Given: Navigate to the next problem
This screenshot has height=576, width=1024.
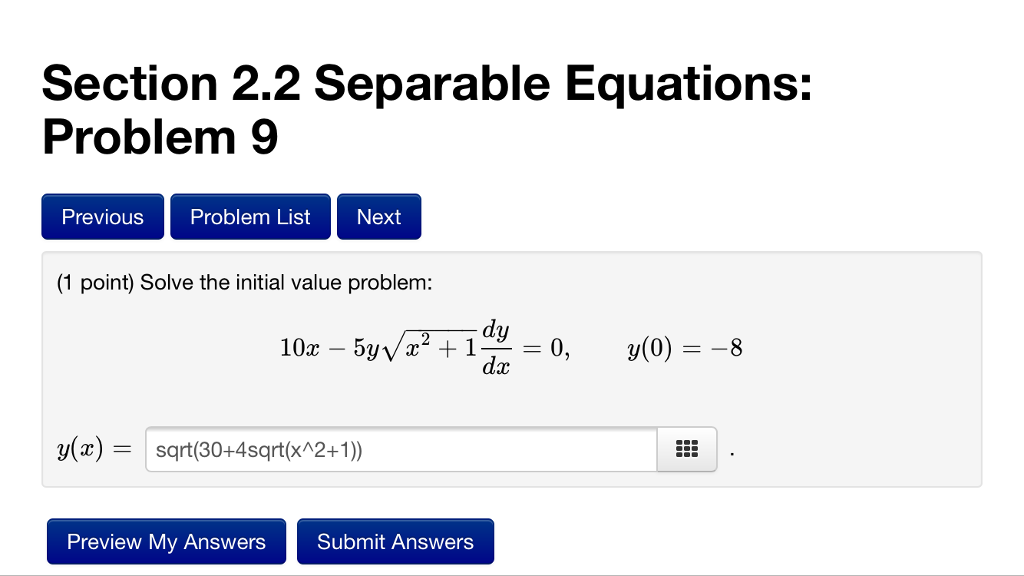Looking at the screenshot, I should click(x=379, y=216).
